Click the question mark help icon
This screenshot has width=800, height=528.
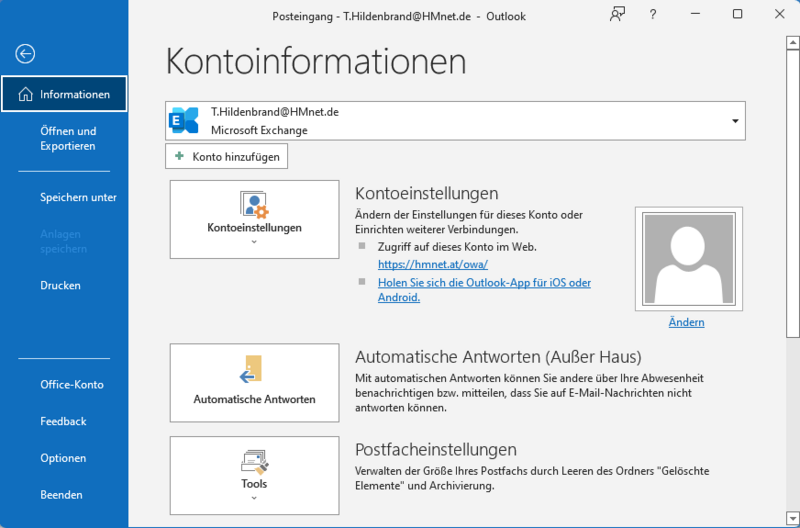coord(653,14)
